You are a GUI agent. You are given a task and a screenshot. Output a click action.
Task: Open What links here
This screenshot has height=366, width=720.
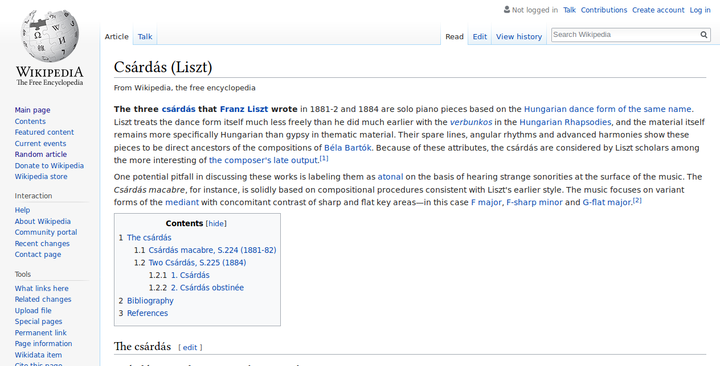pyautogui.click(x=41, y=288)
